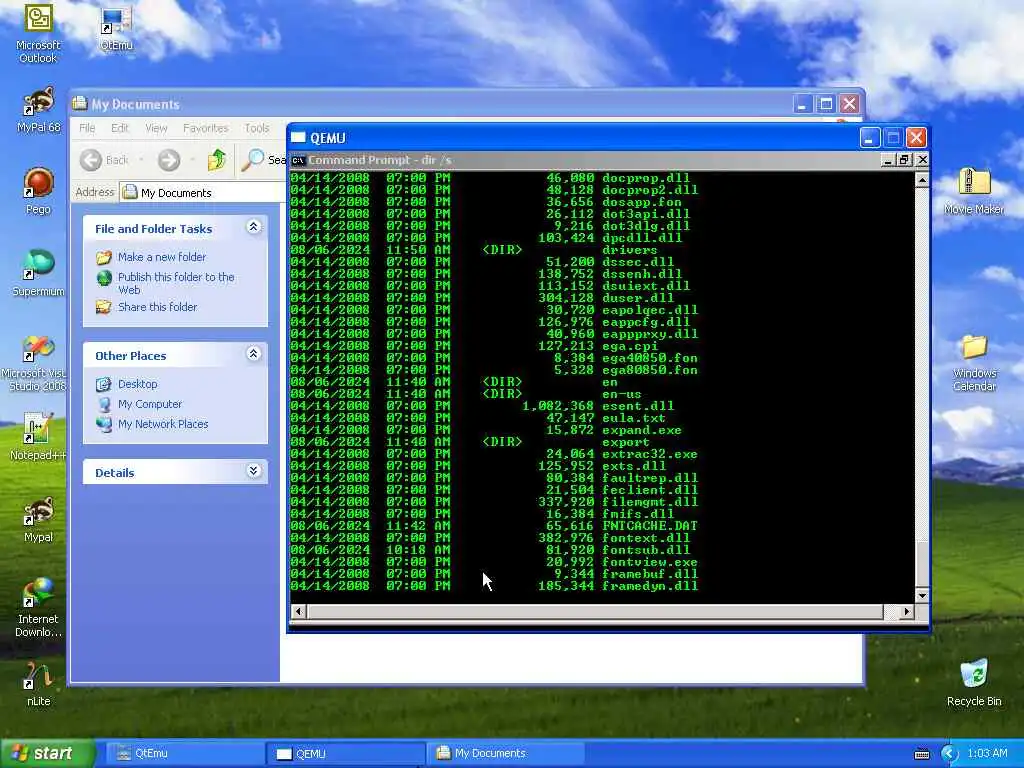Screen dimensions: 1024x768
Task: Click Make a new folder link
Action: 161,257
